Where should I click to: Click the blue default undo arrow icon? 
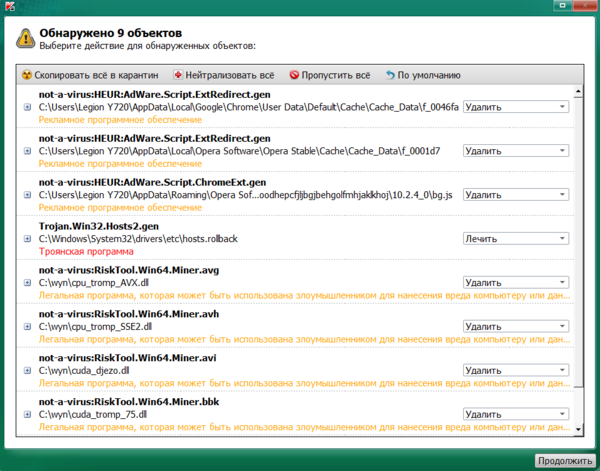tap(390, 75)
